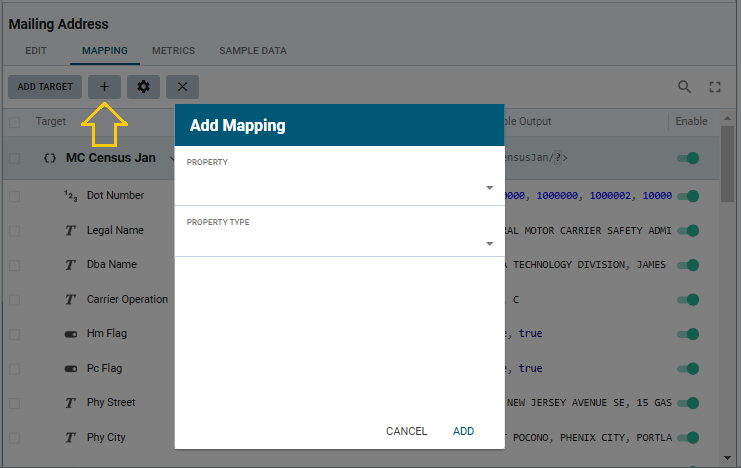Check the Dba Name row checkbox

(14, 265)
